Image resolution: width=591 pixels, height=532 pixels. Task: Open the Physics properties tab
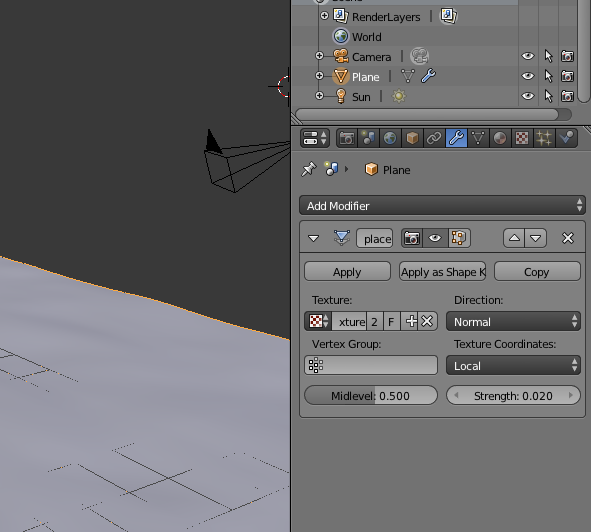(x=566, y=138)
